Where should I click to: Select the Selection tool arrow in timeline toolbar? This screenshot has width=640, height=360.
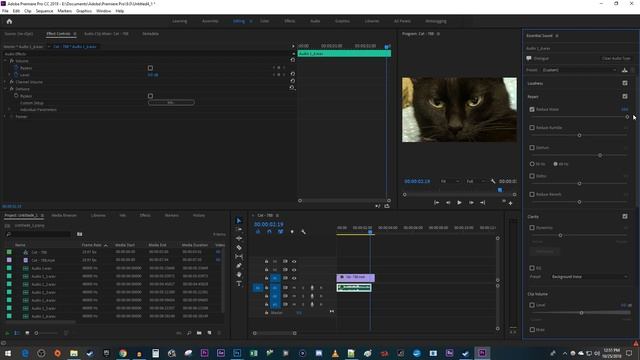point(239,220)
